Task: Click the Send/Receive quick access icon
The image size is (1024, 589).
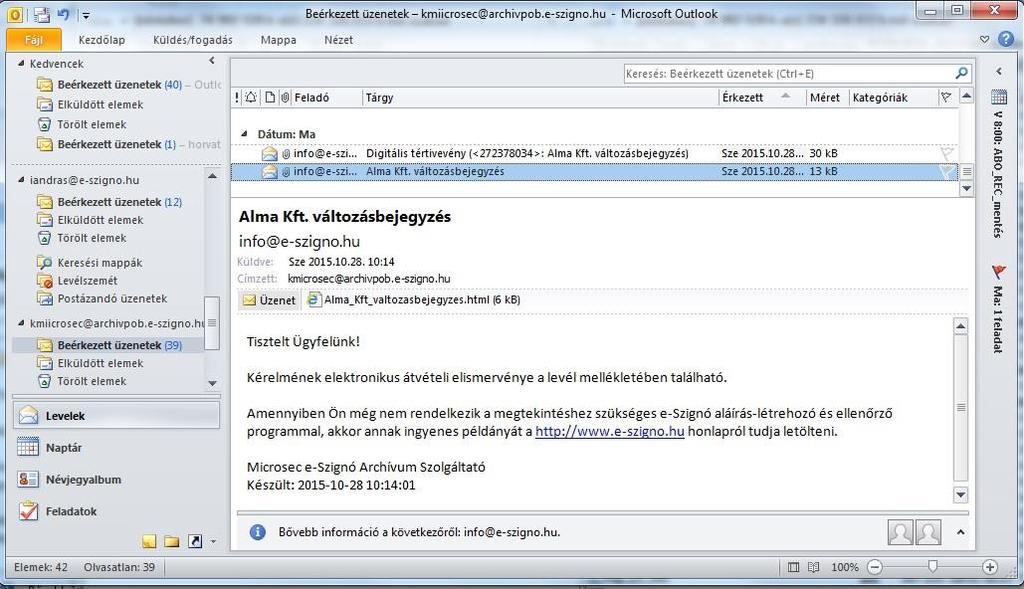Action: tap(41, 14)
